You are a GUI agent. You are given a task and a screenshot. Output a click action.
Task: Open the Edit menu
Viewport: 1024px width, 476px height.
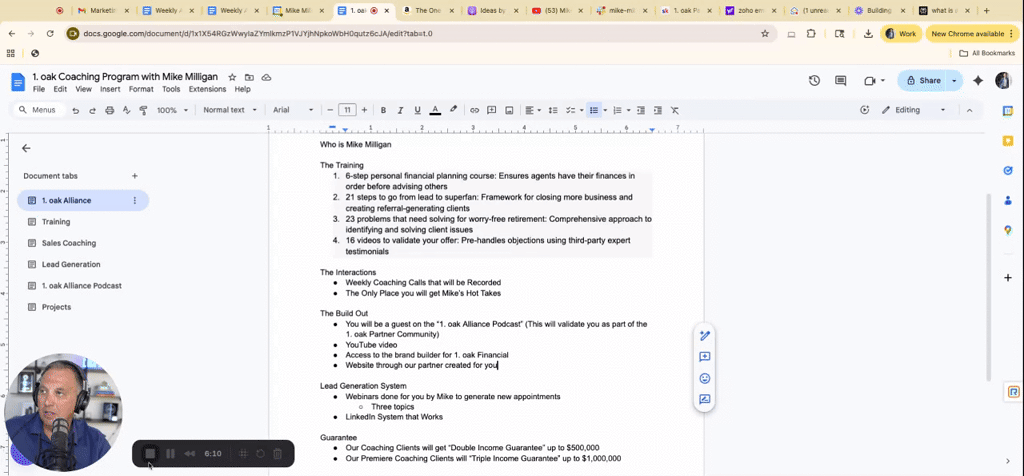click(60, 89)
